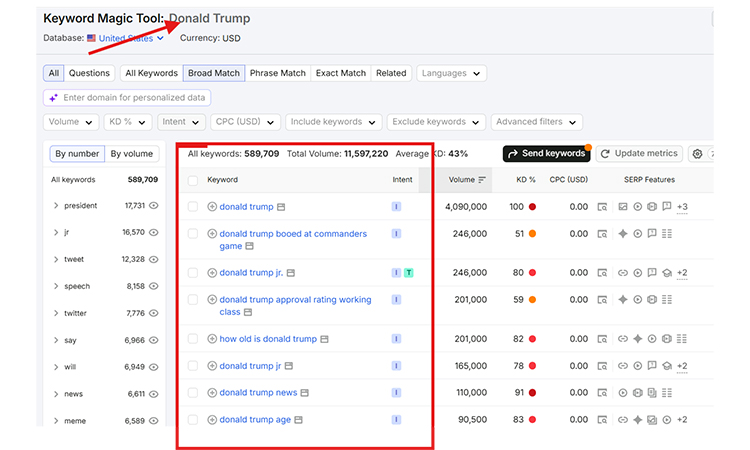Select the Related tab

point(391,73)
